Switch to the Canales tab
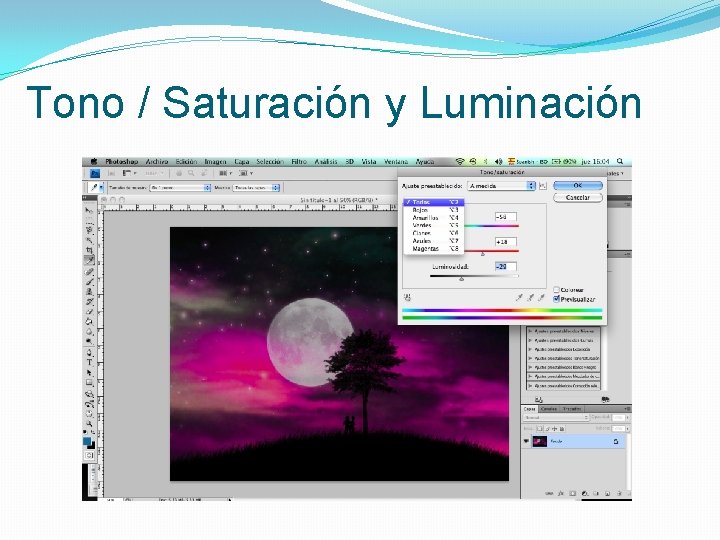Screen dimensions: 720x540 [x=549, y=409]
